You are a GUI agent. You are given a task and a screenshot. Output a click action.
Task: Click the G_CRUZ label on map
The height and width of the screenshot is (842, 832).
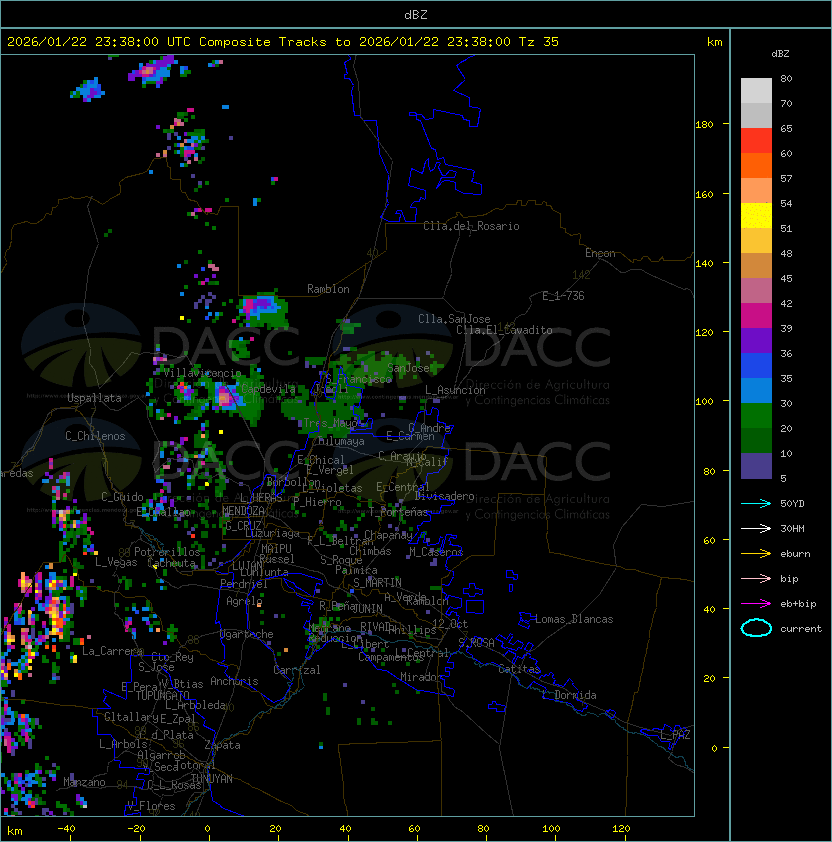pyautogui.click(x=243, y=526)
